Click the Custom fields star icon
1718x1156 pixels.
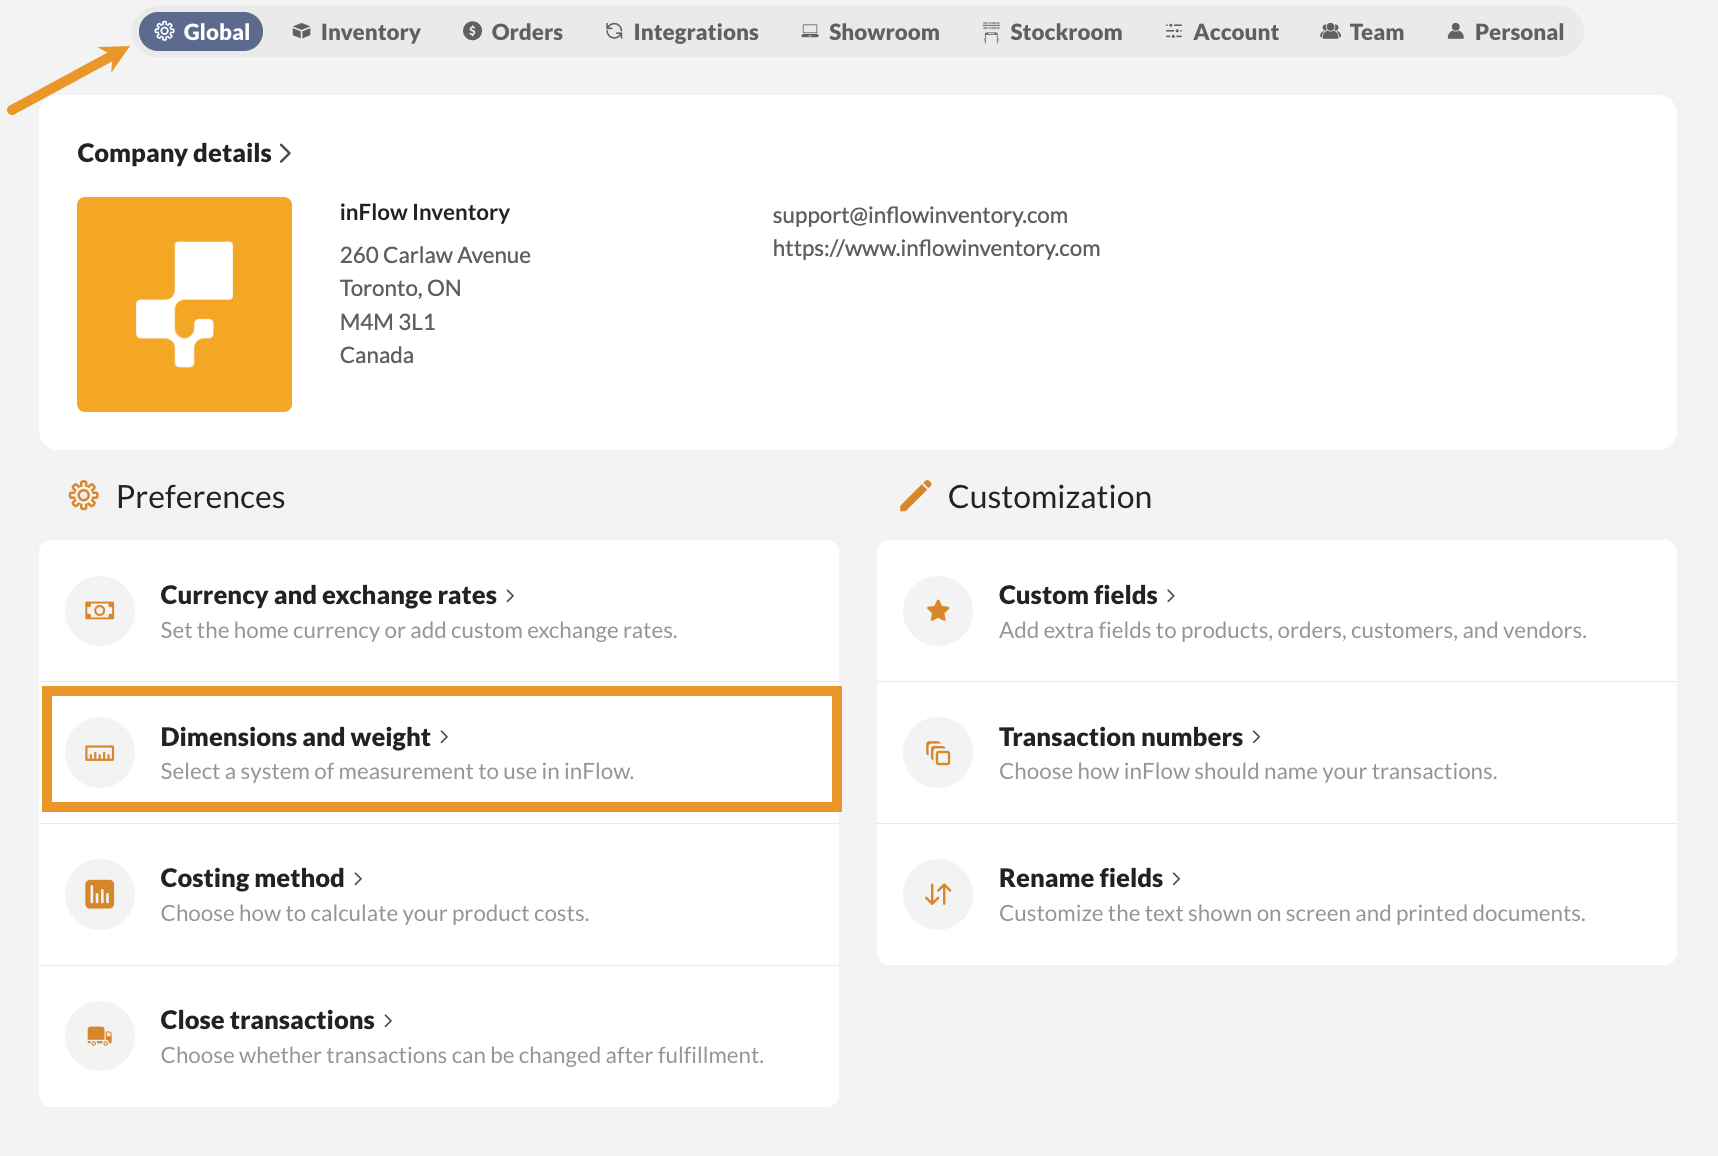(x=938, y=611)
